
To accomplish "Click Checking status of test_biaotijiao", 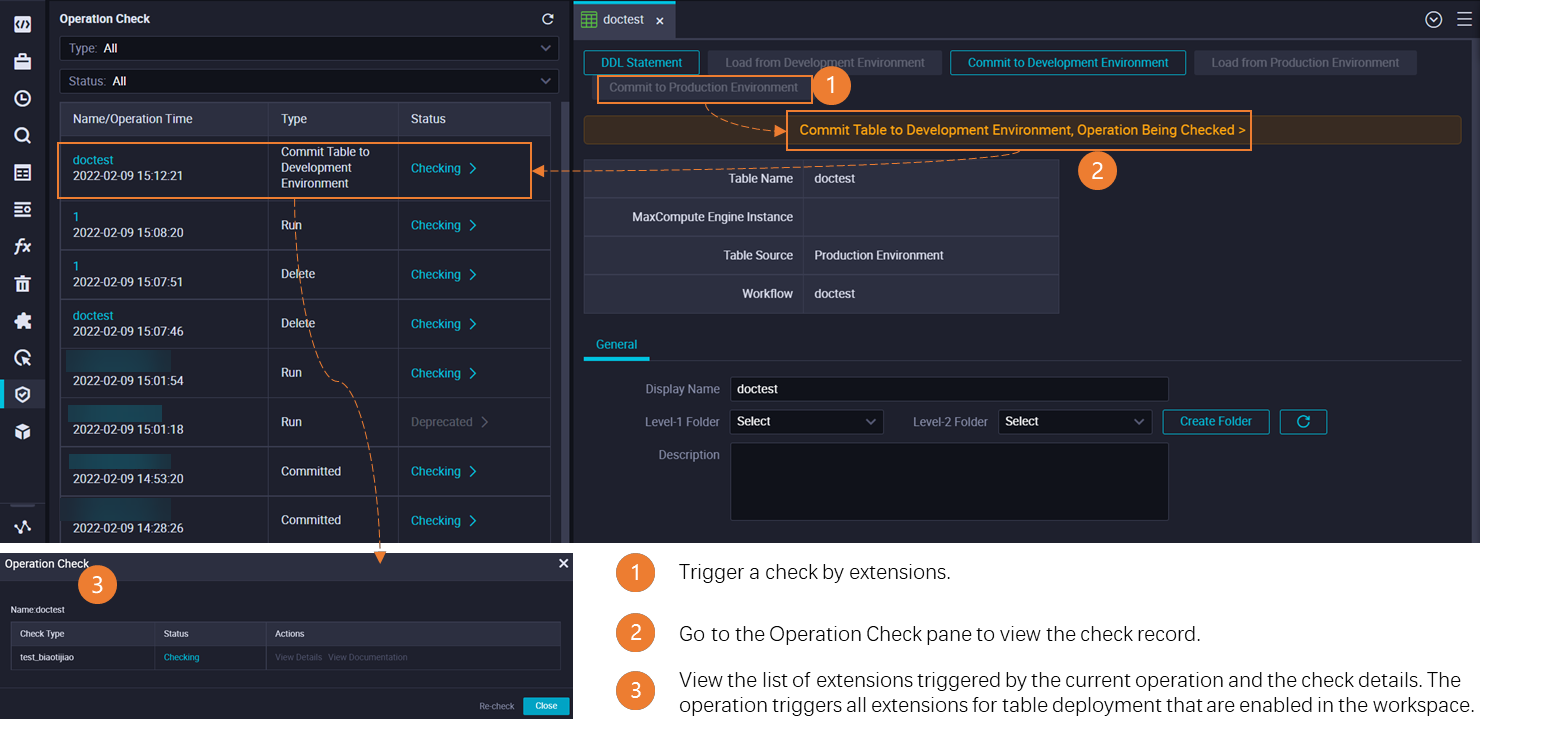I will coord(182,658).
